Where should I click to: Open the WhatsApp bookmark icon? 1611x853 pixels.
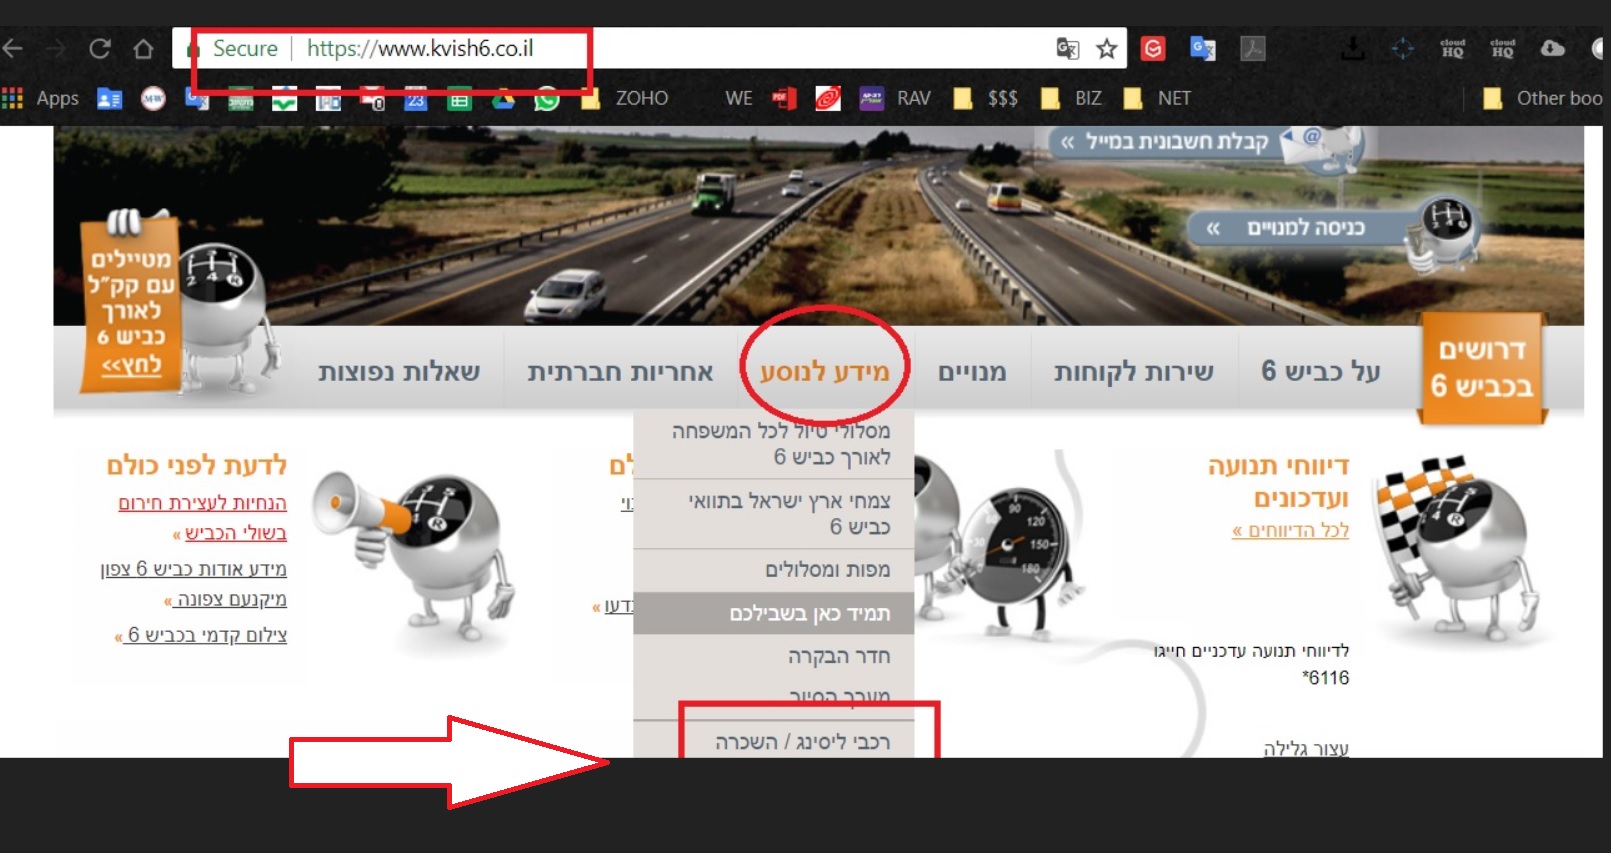tap(546, 98)
